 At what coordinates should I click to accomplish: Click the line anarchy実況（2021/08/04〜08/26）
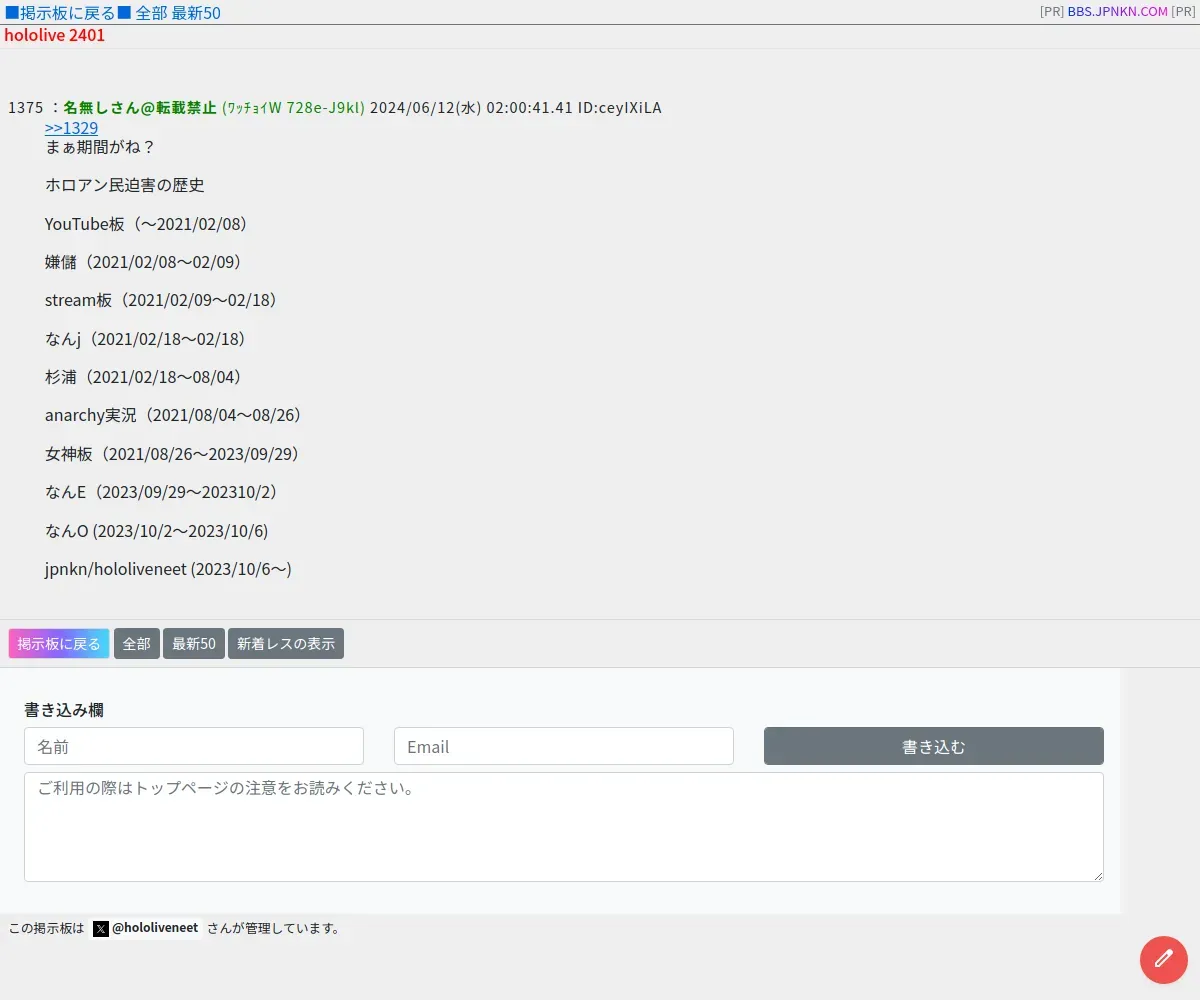[174, 415]
